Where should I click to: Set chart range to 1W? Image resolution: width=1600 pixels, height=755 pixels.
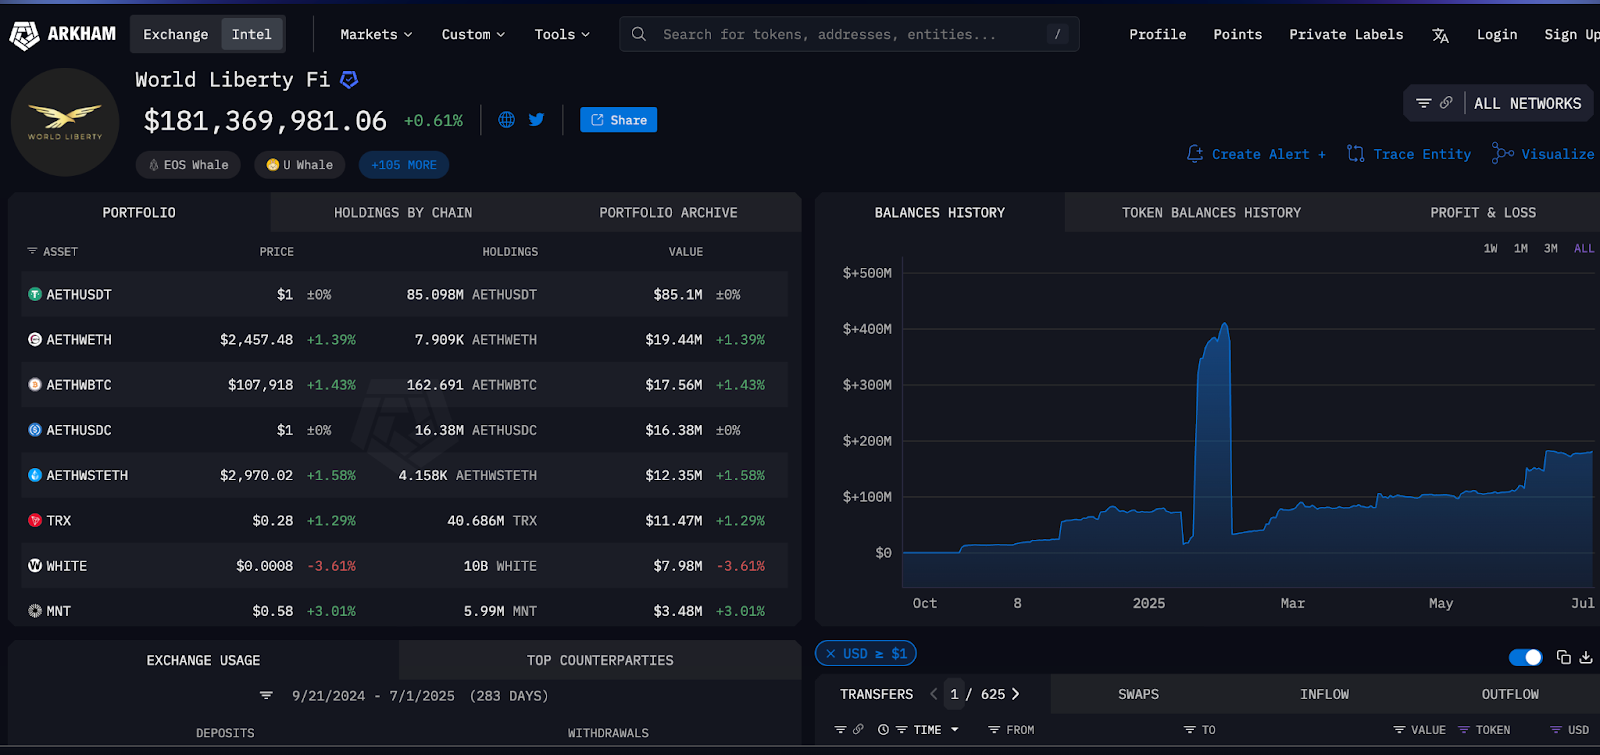(x=1491, y=248)
